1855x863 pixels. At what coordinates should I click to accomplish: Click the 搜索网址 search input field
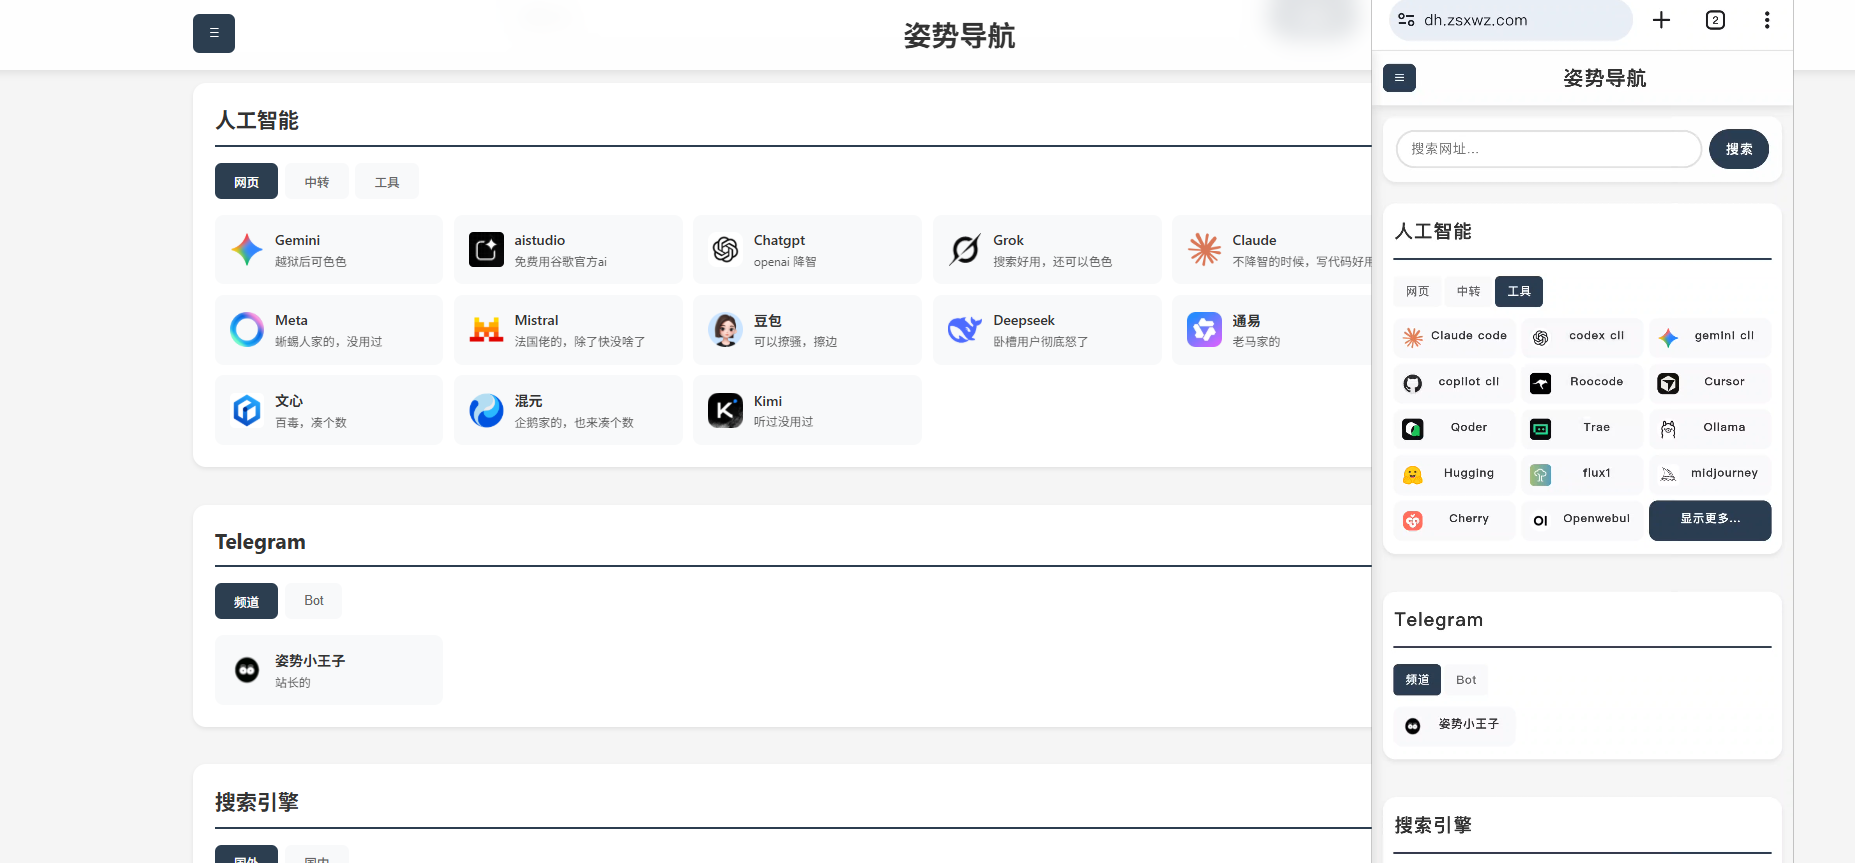click(x=1548, y=149)
